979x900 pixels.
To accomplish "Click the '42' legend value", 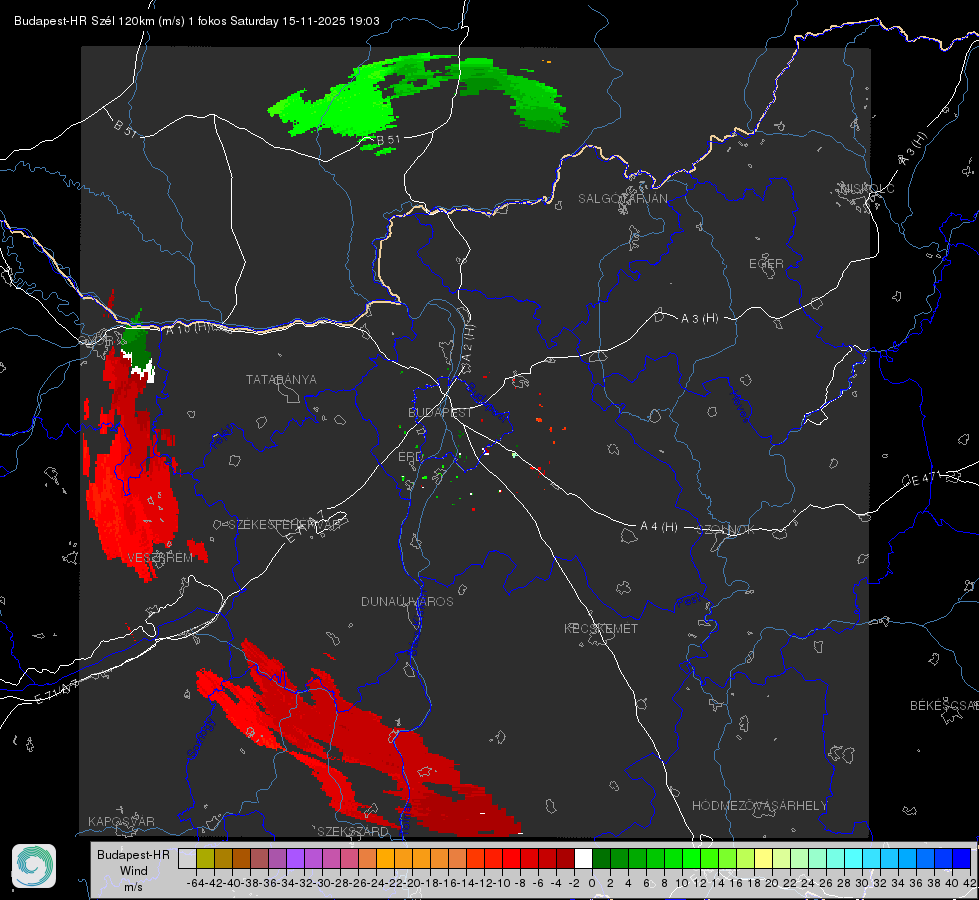I will 969,883.
